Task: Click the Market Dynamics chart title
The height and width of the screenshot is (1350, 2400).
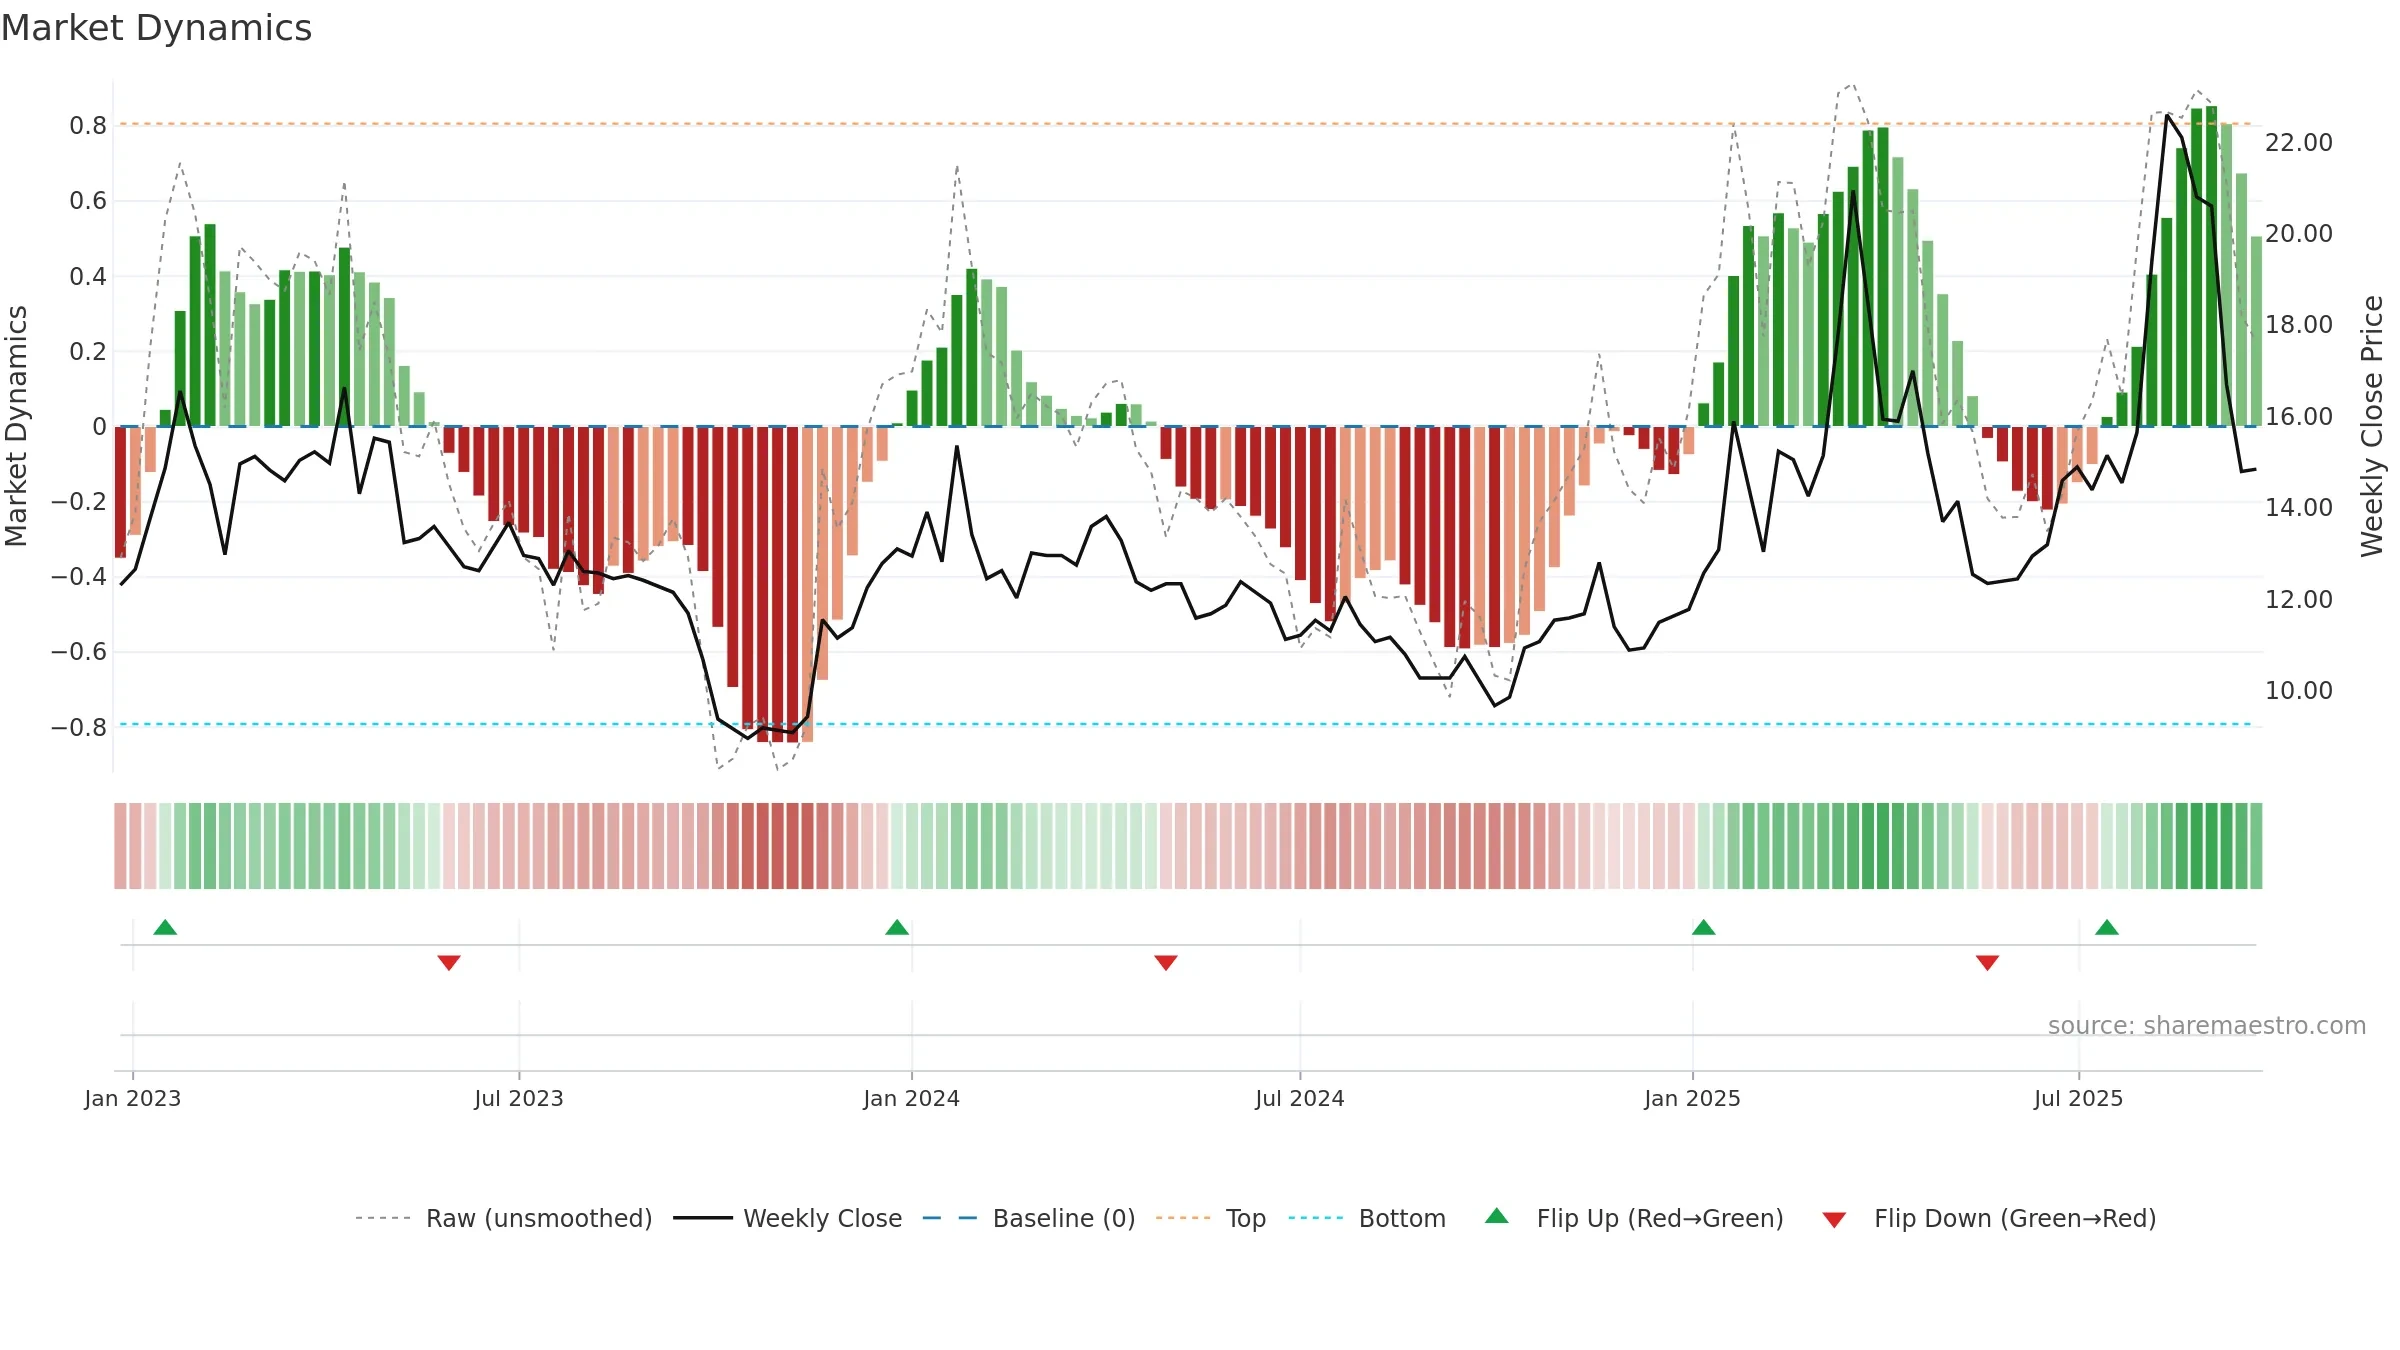Action: tap(156, 28)
